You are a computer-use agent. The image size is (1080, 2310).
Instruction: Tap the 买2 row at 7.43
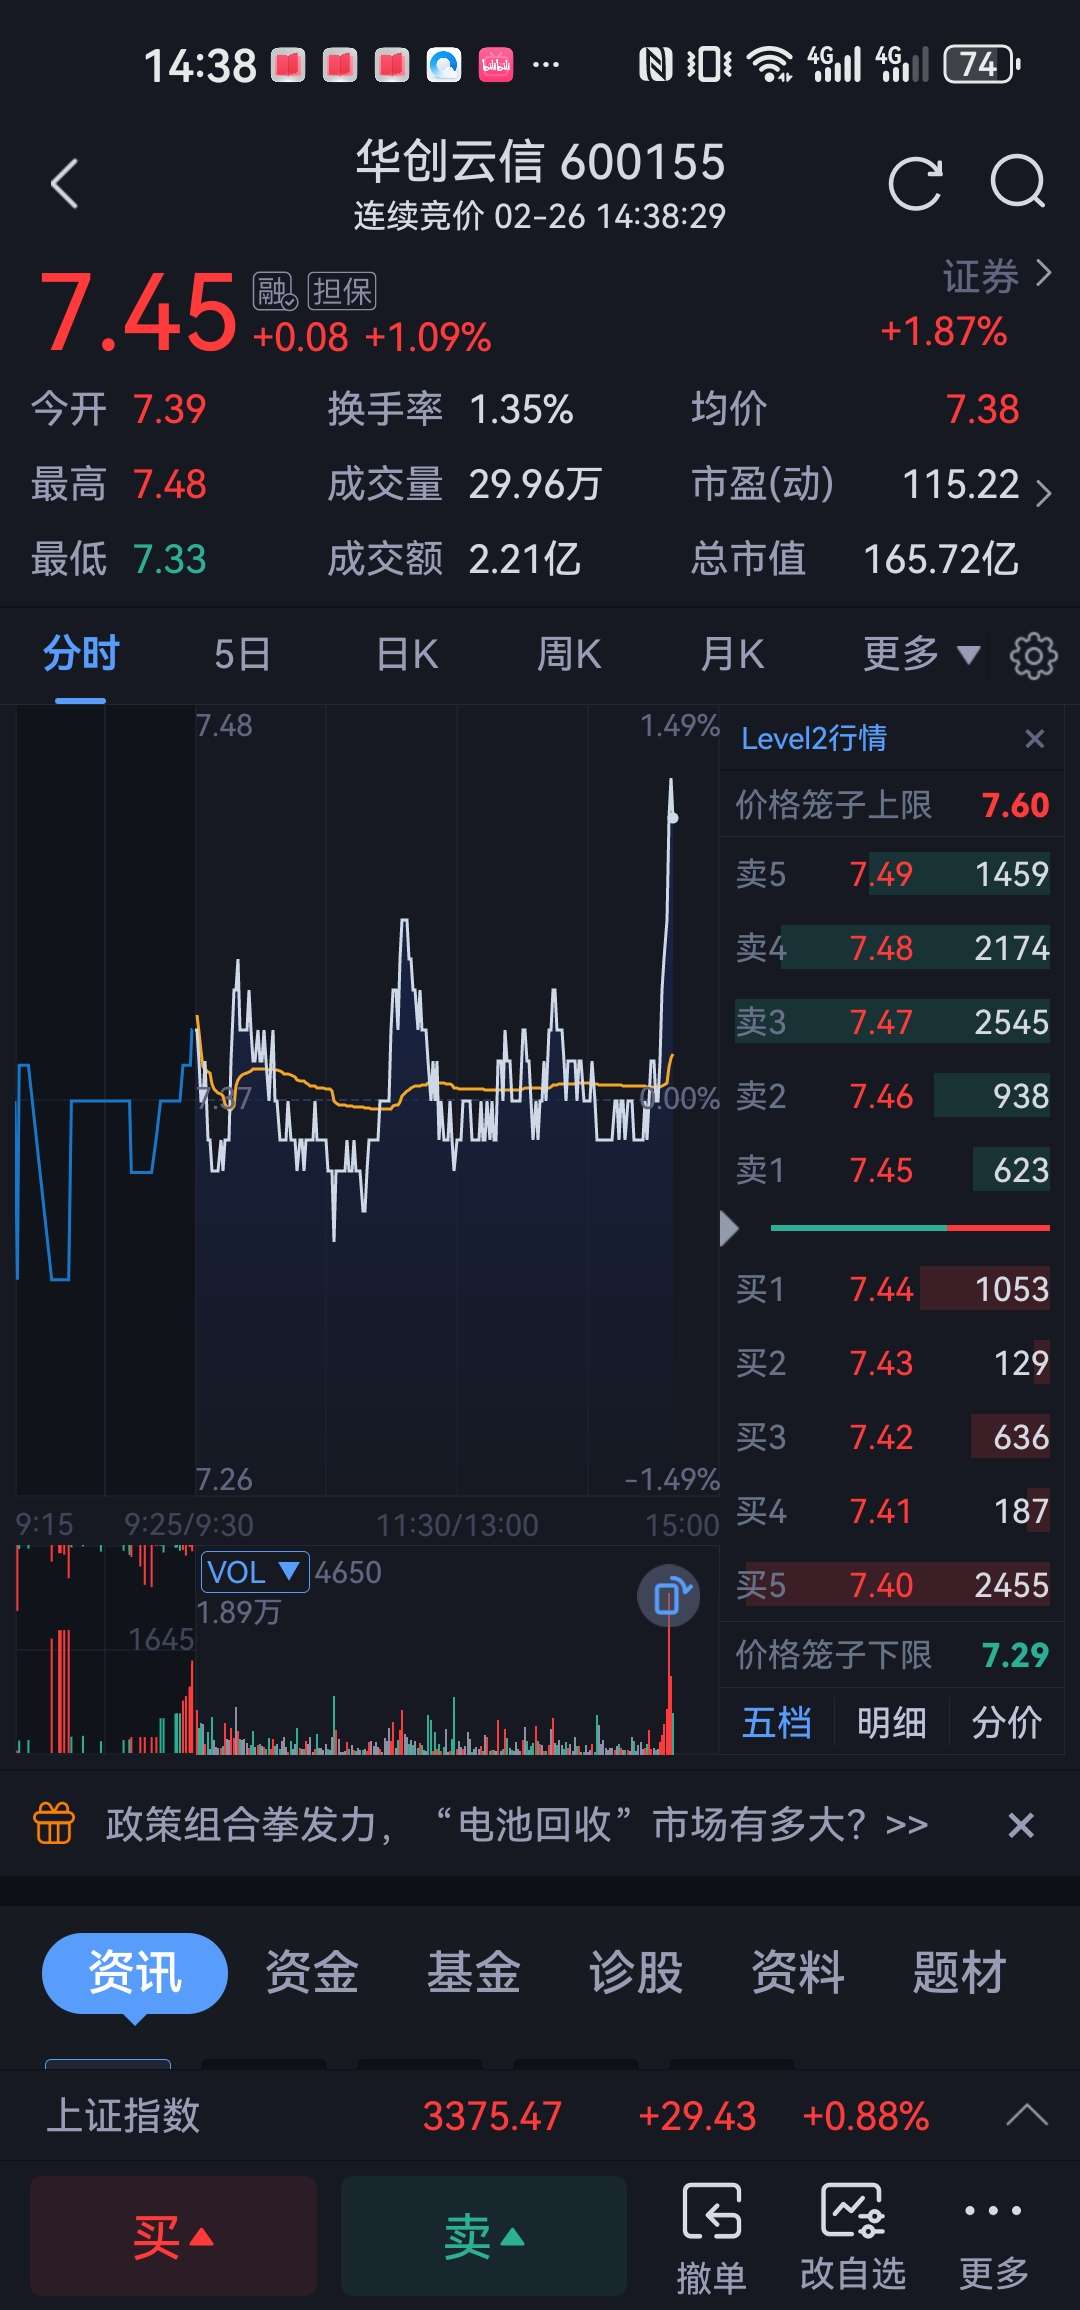coord(892,1363)
